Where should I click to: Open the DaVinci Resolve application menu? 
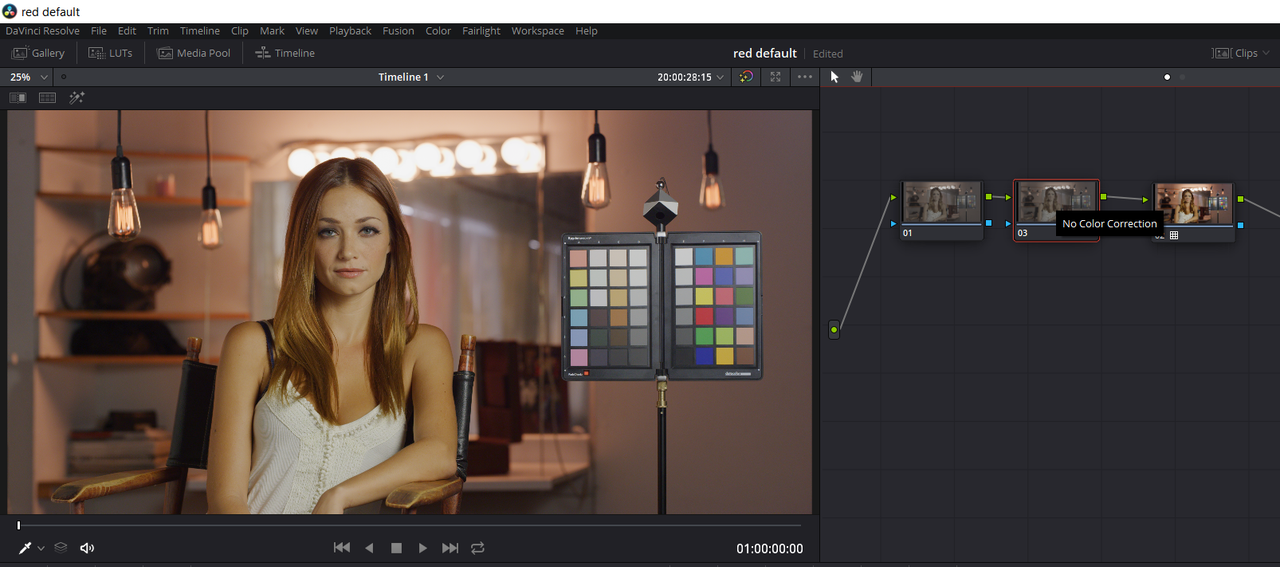point(42,31)
